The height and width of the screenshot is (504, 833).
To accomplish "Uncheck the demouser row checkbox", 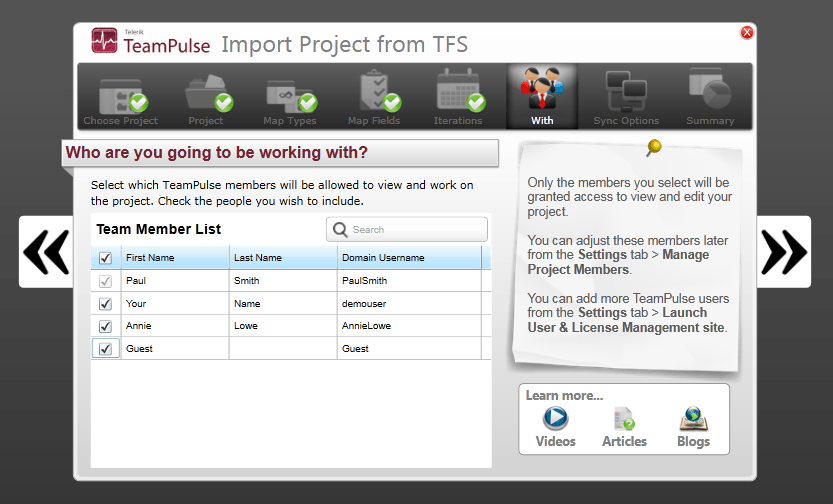I will [x=106, y=304].
